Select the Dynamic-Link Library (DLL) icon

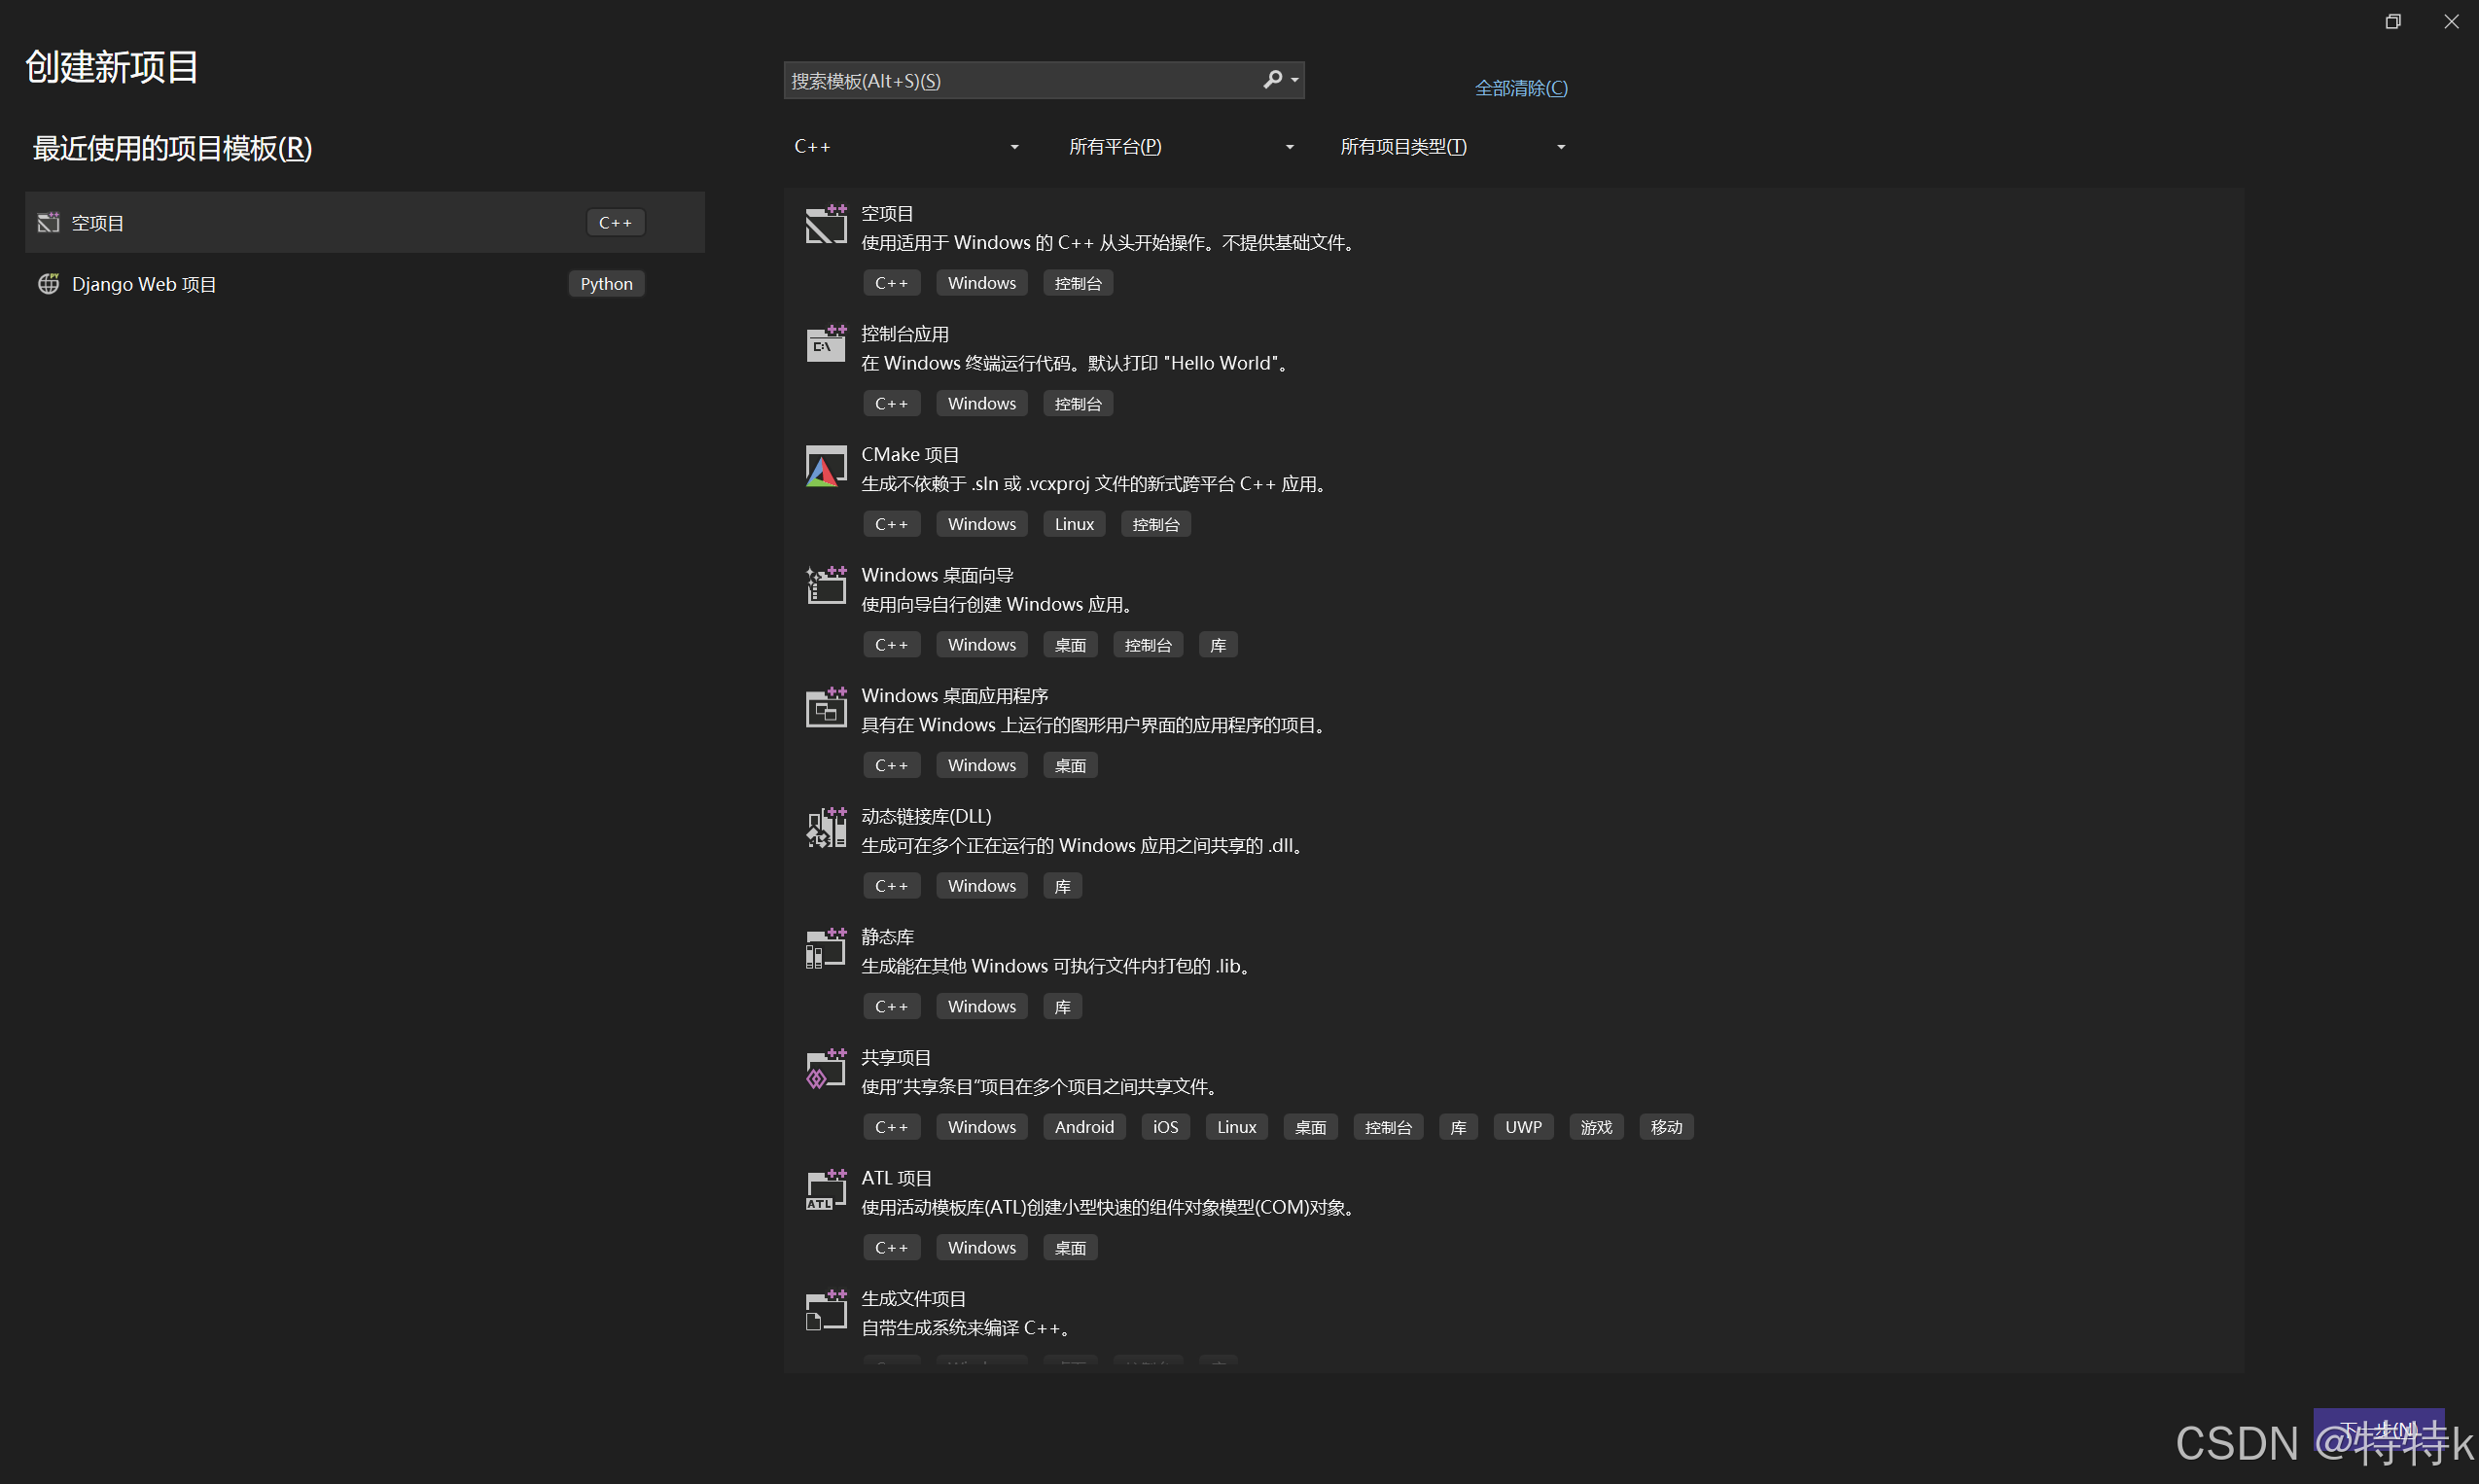(825, 828)
